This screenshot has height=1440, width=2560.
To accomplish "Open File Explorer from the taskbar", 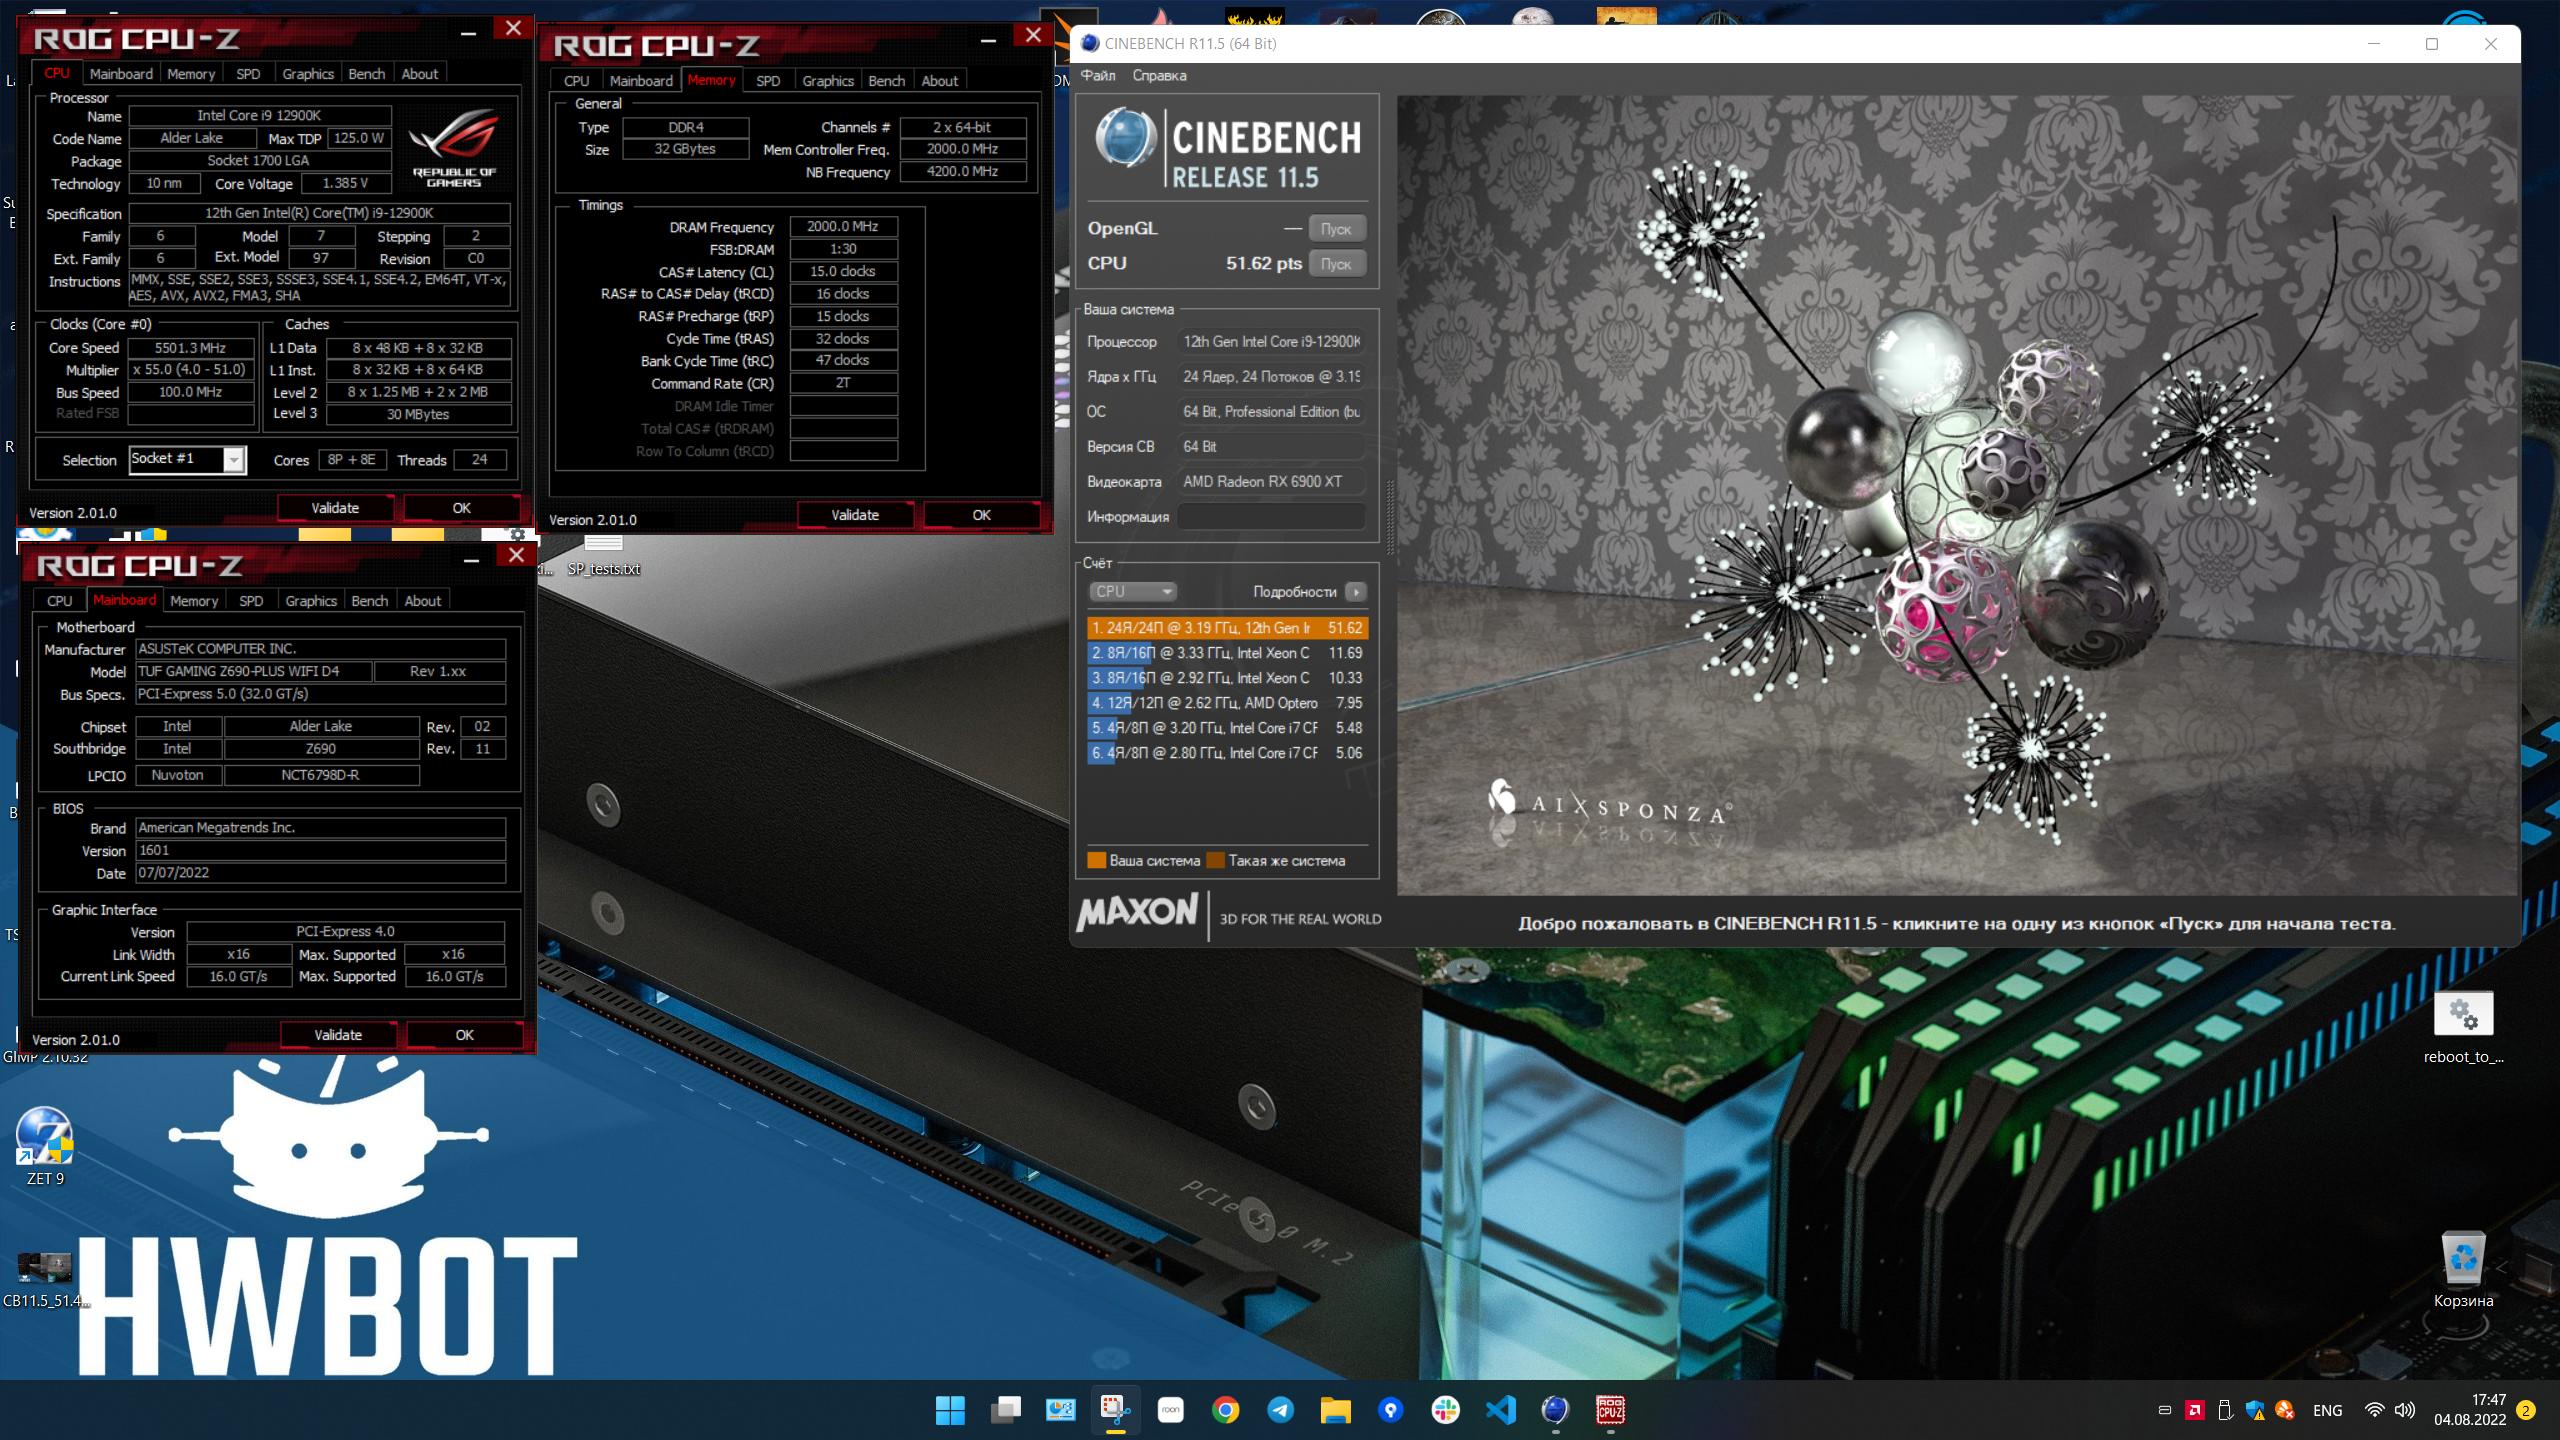I will (x=1335, y=1410).
